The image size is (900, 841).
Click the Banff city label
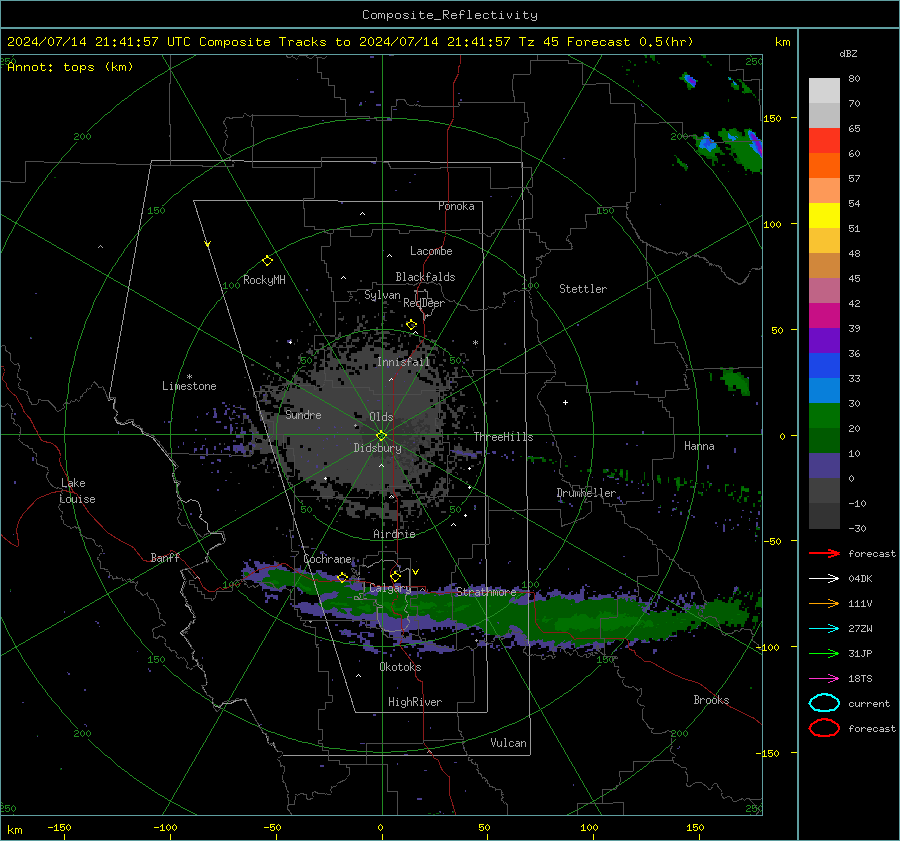point(165,557)
